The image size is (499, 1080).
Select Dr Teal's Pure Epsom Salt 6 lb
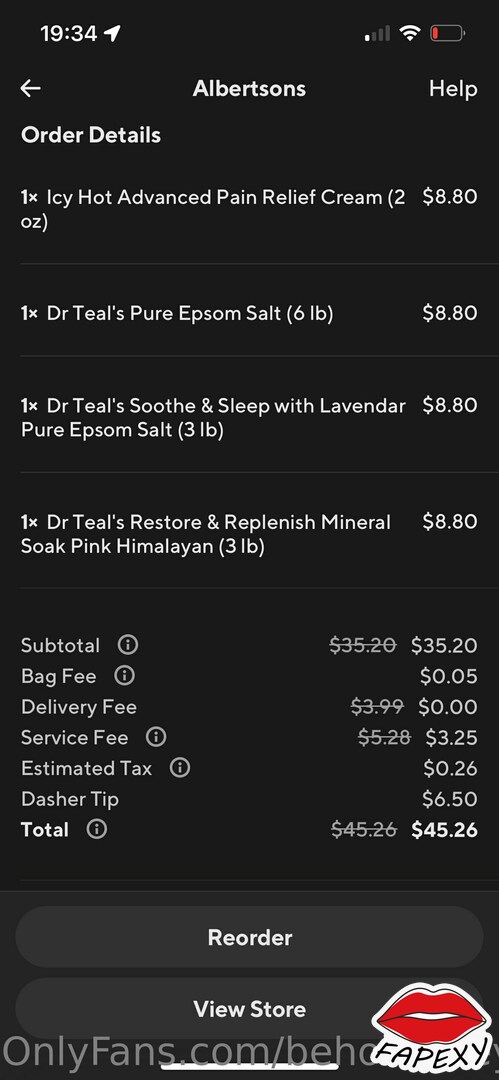point(250,313)
